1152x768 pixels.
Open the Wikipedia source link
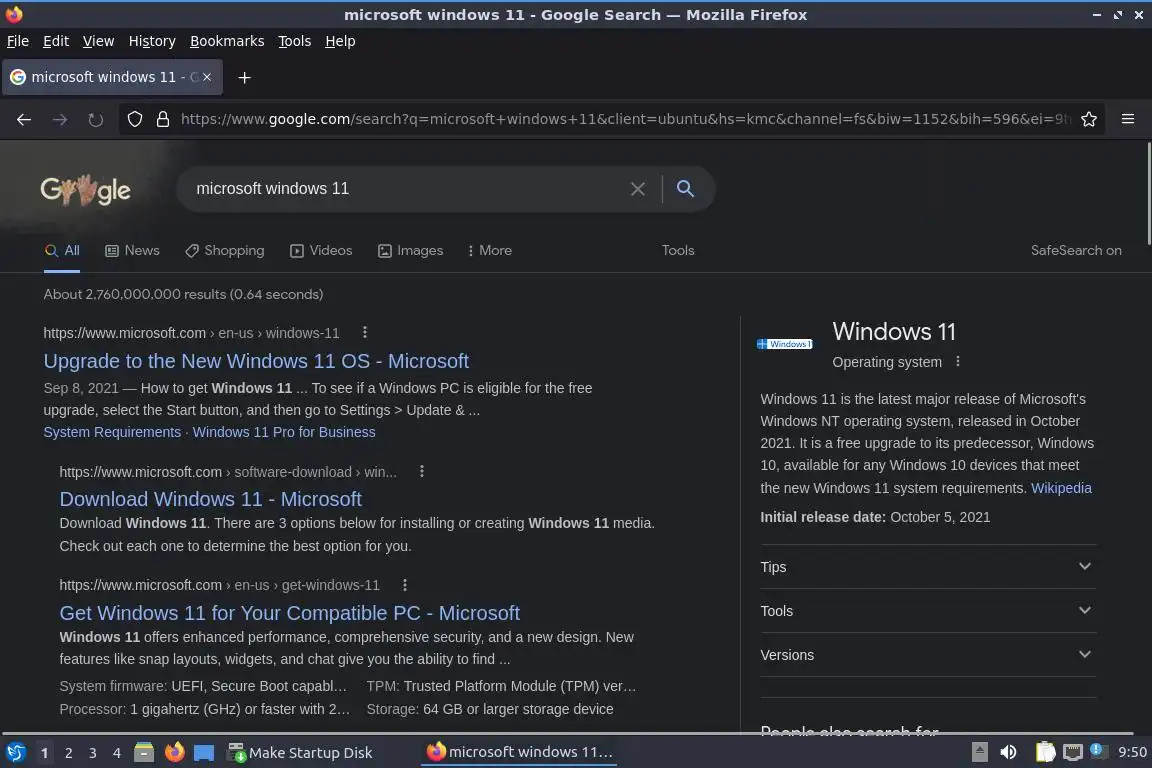click(x=1061, y=488)
